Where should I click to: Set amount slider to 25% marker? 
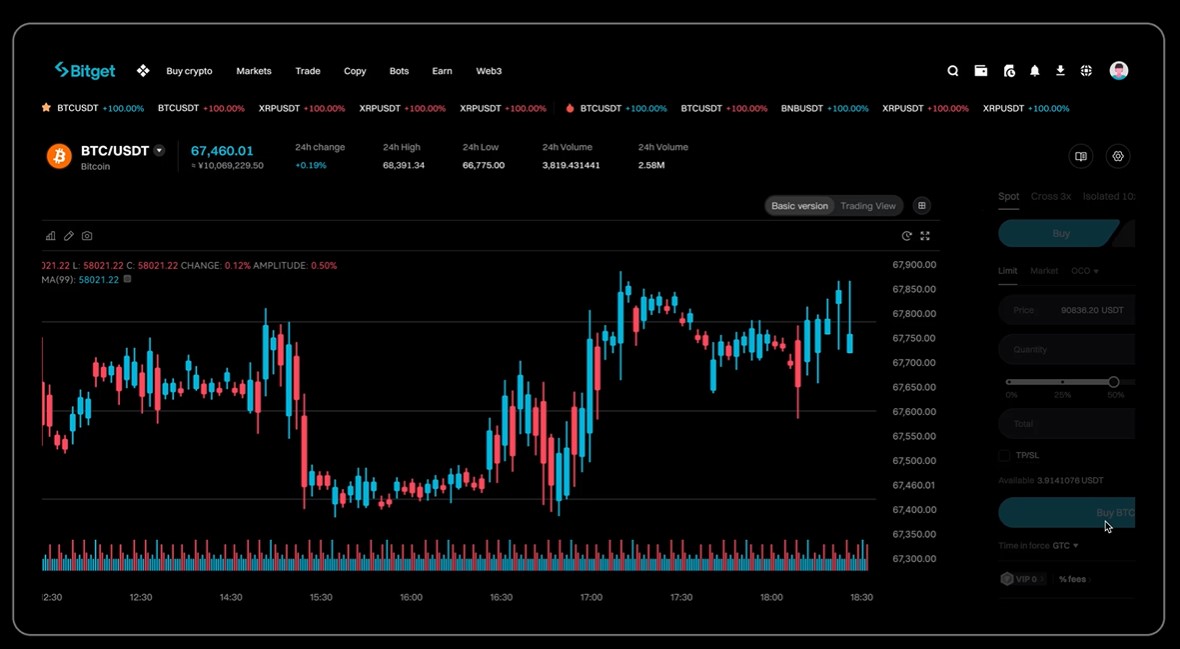tap(1062, 382)
